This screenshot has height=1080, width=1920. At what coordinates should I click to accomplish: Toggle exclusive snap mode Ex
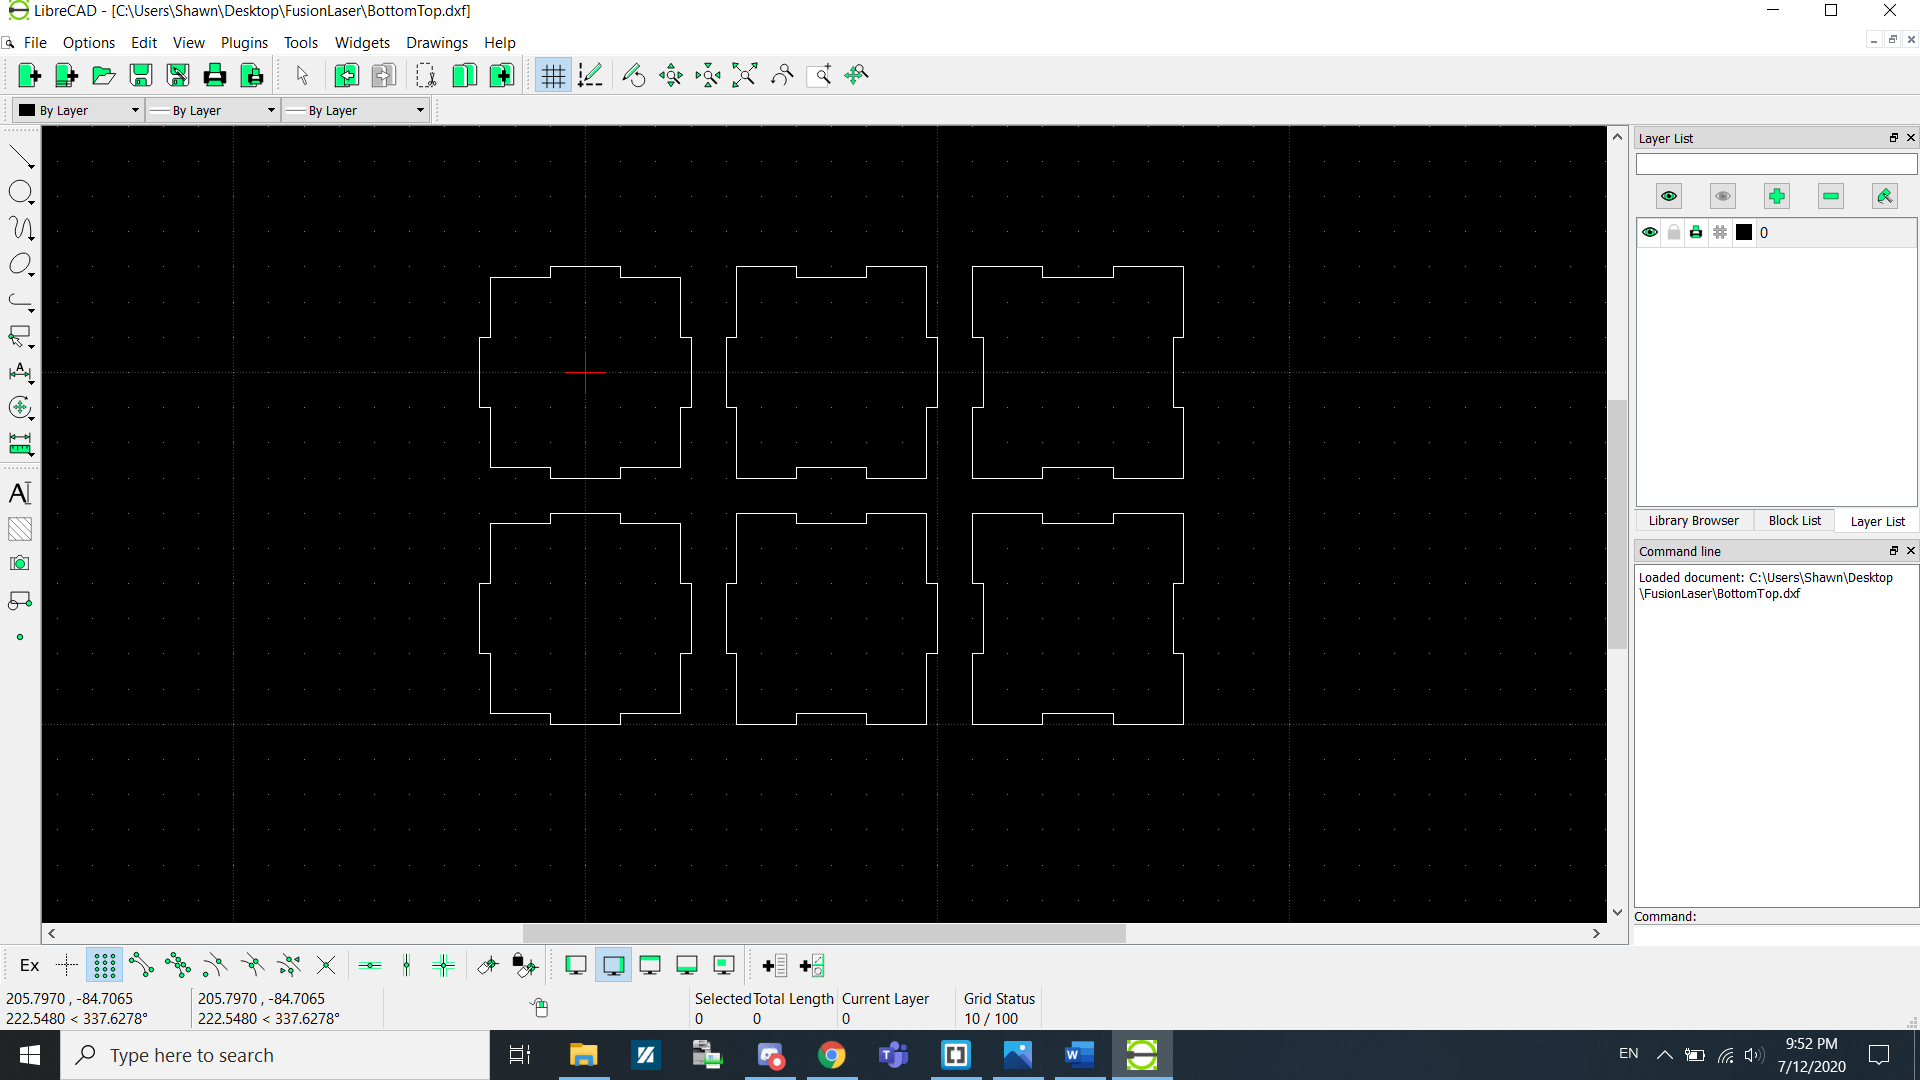click(30, 965)
